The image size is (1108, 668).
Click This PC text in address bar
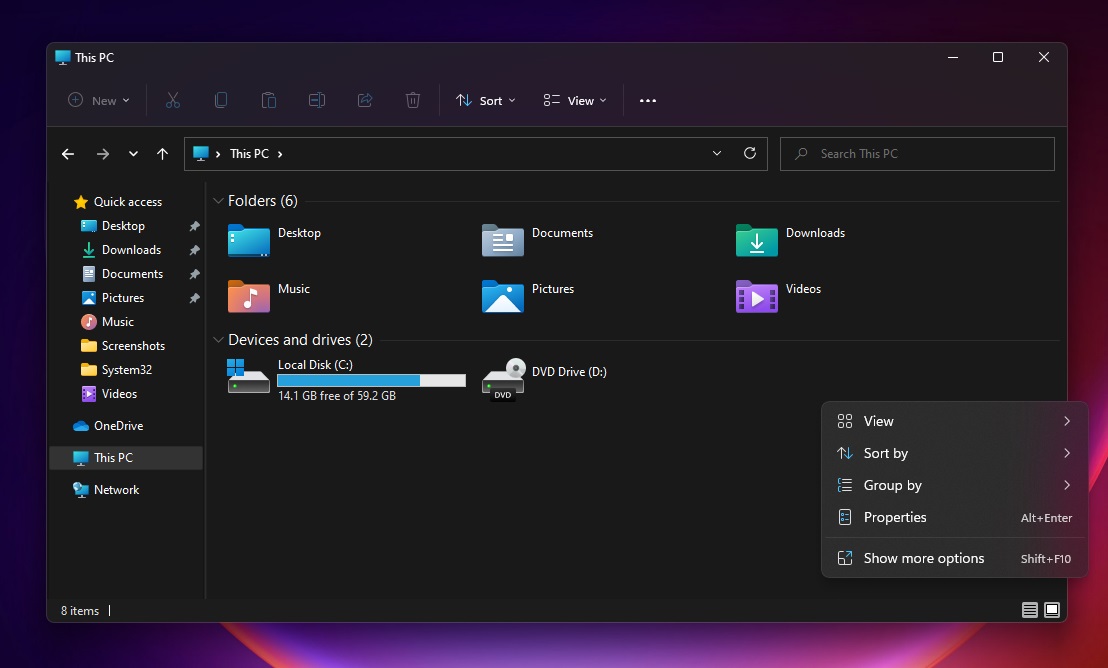pyautogui.click(x=249, y=154)
